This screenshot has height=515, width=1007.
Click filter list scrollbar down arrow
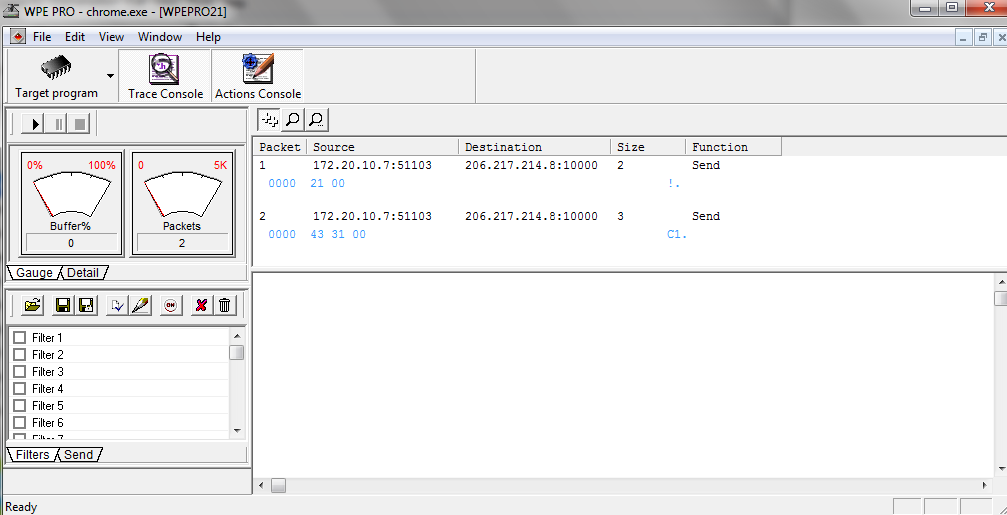236,429
